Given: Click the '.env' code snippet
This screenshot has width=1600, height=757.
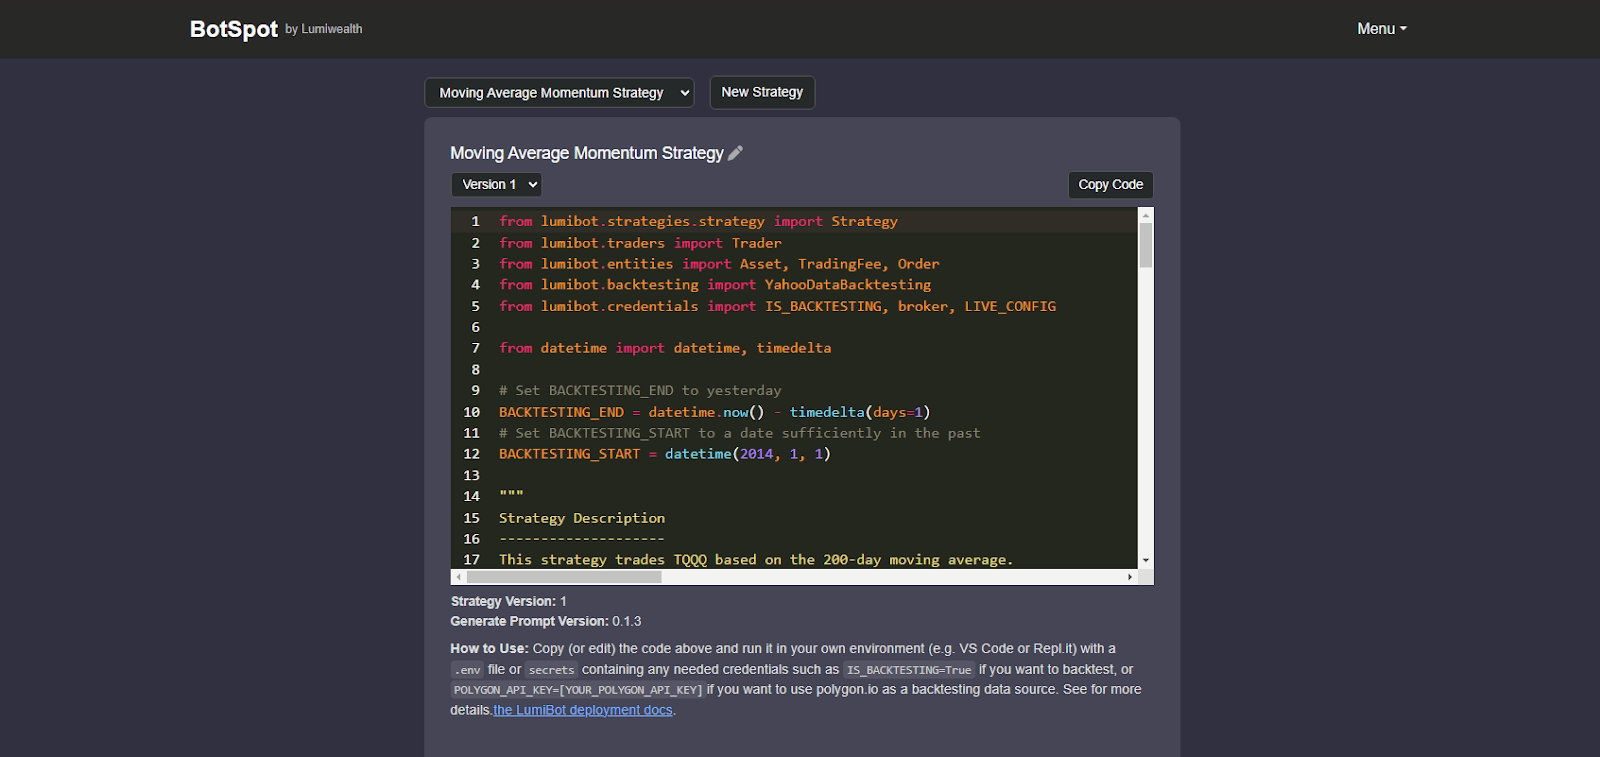Looking at the screenshot, I should [467, 670].
